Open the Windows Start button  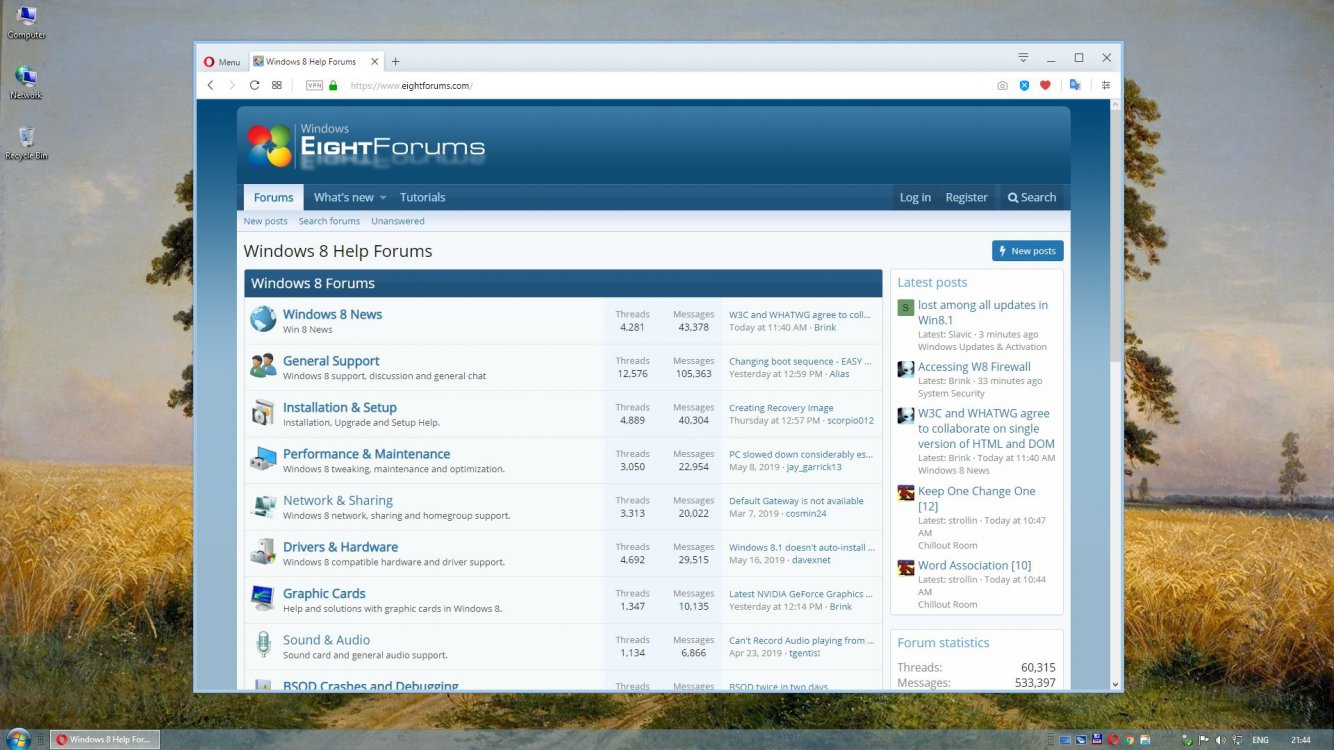pyautogui.click(x=20, y=739)
